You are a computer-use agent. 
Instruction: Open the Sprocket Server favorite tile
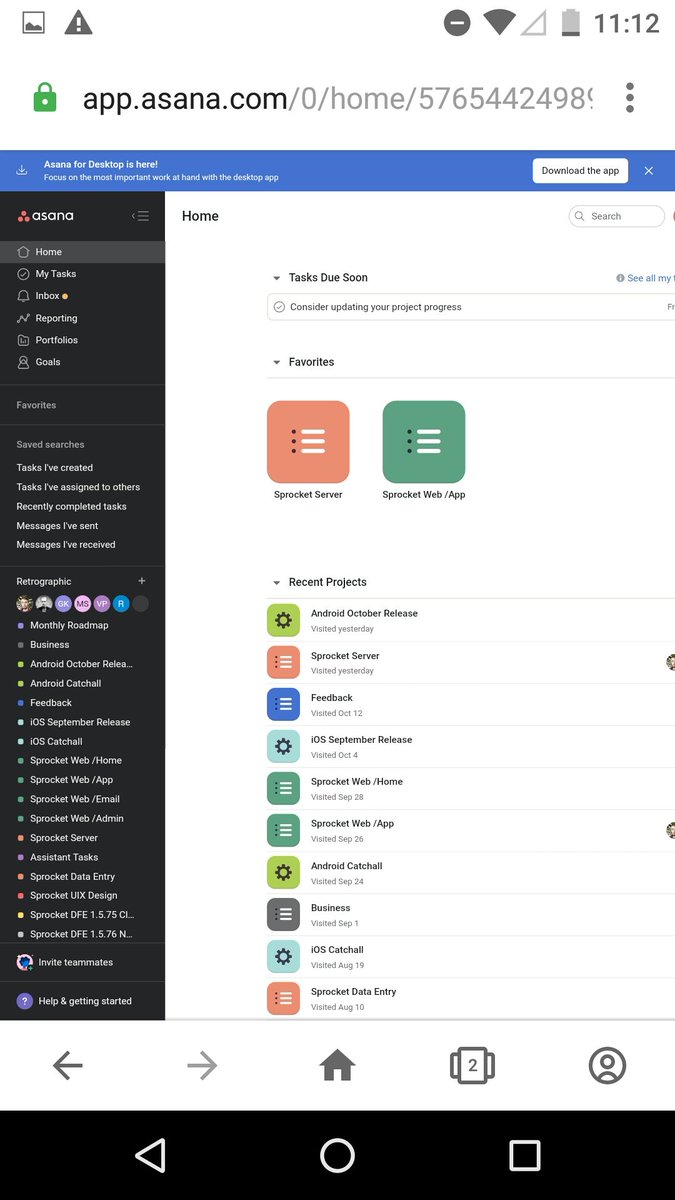coord(308,442)
